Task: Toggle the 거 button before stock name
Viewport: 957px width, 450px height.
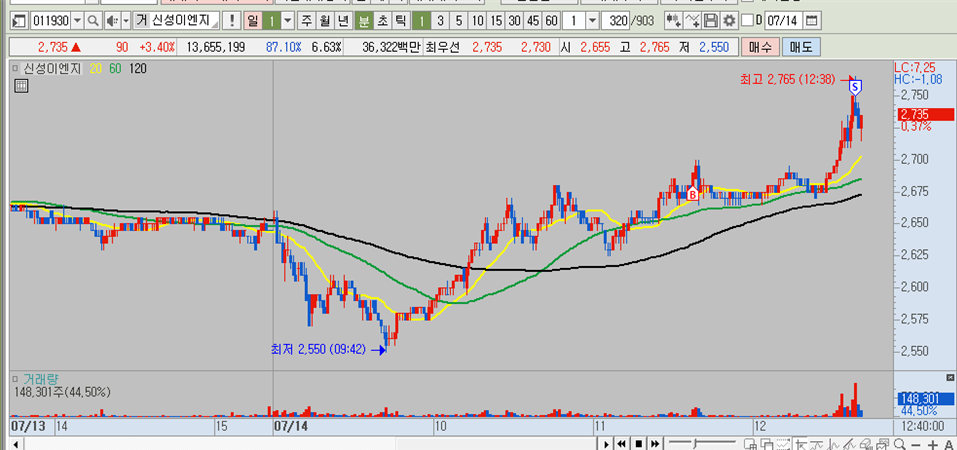Action: tap(142, 21)
